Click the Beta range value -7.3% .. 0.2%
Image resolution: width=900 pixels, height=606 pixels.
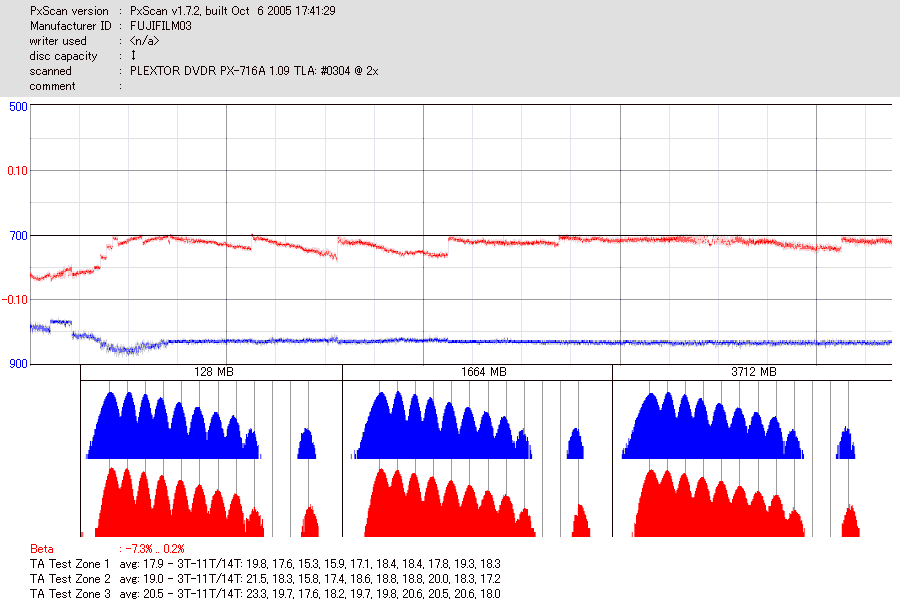click(155, 549)
